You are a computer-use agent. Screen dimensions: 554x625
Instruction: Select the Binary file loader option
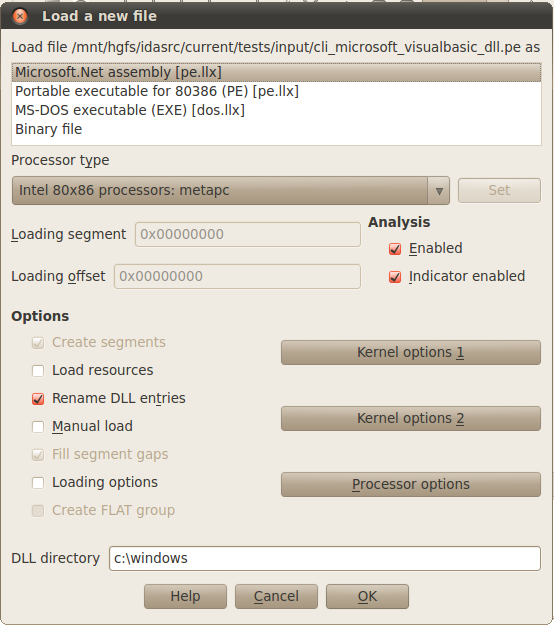[276, 129]
